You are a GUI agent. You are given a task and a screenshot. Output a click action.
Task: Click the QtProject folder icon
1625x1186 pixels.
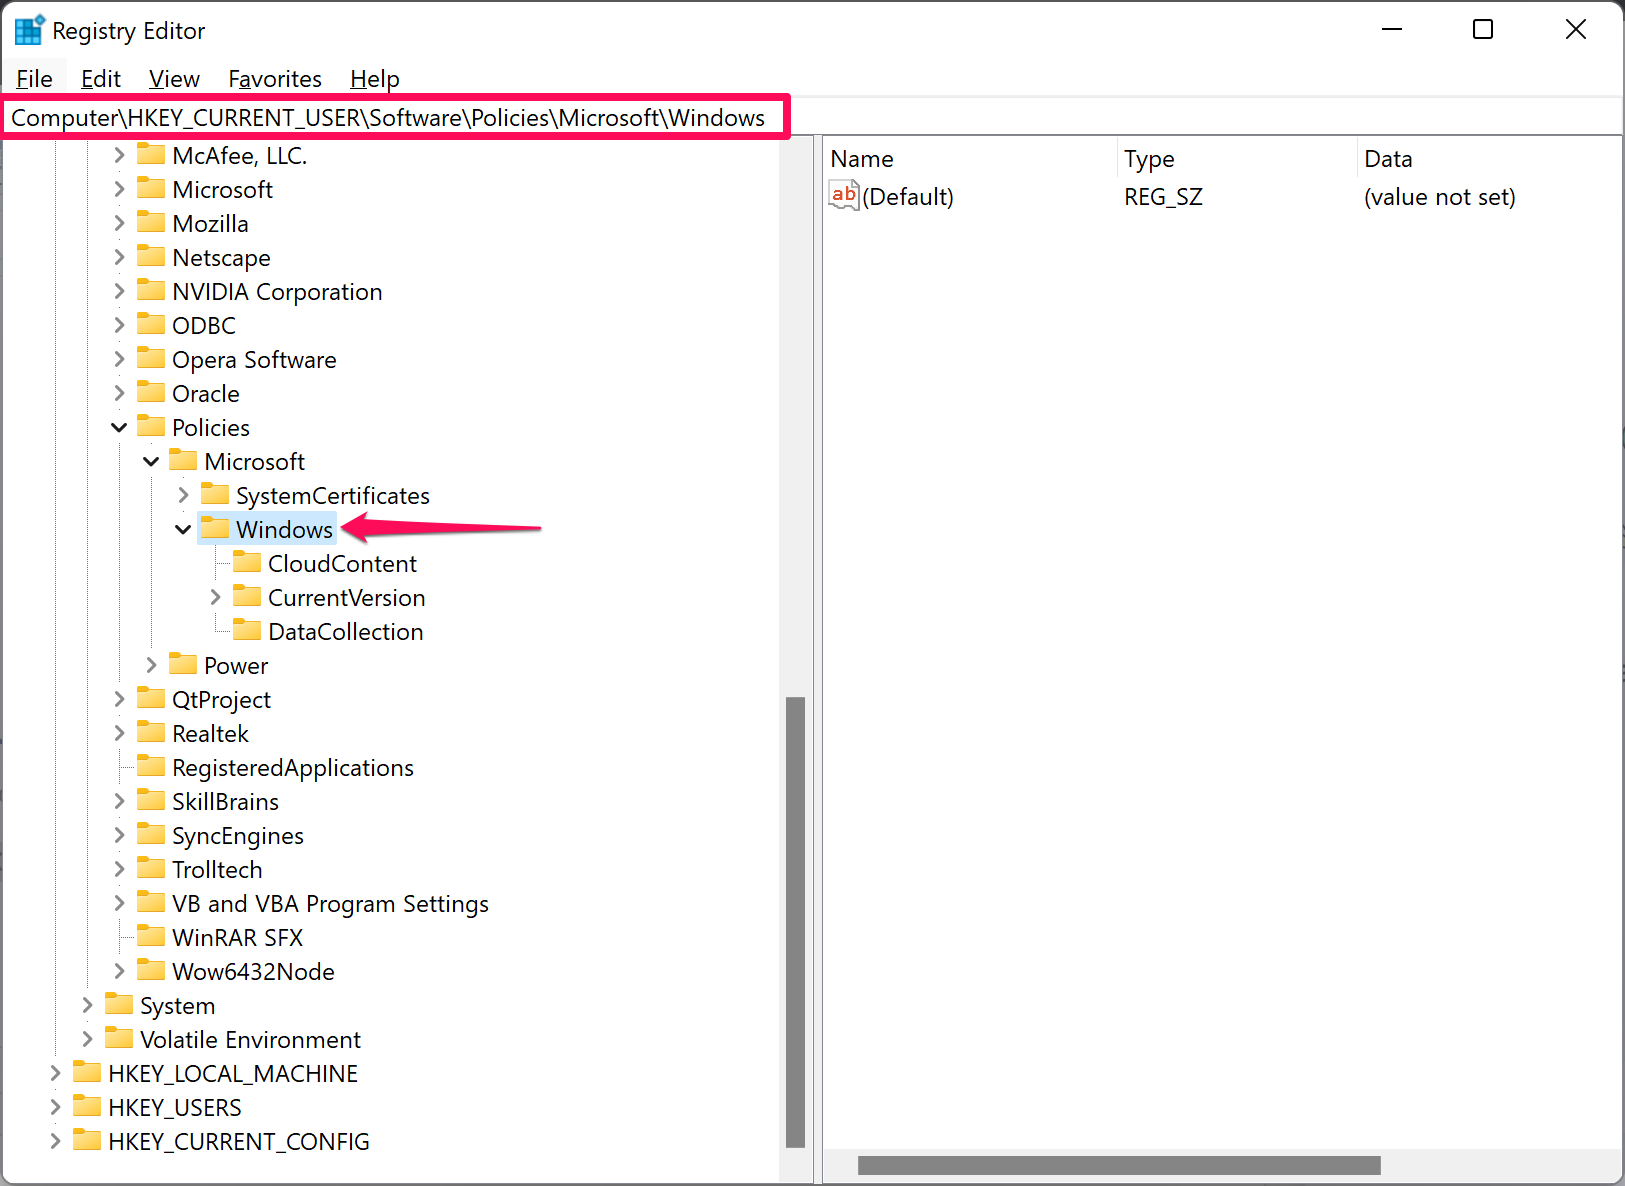pyautogui.click(x=151, y=698)
